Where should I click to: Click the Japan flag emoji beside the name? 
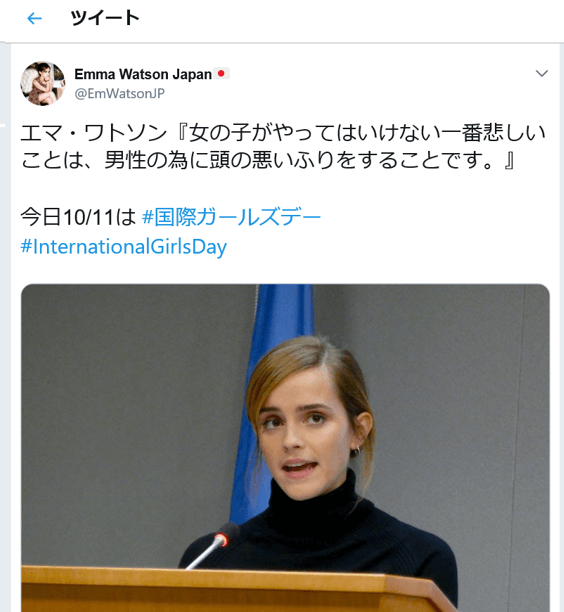click(x=221, y=73)
